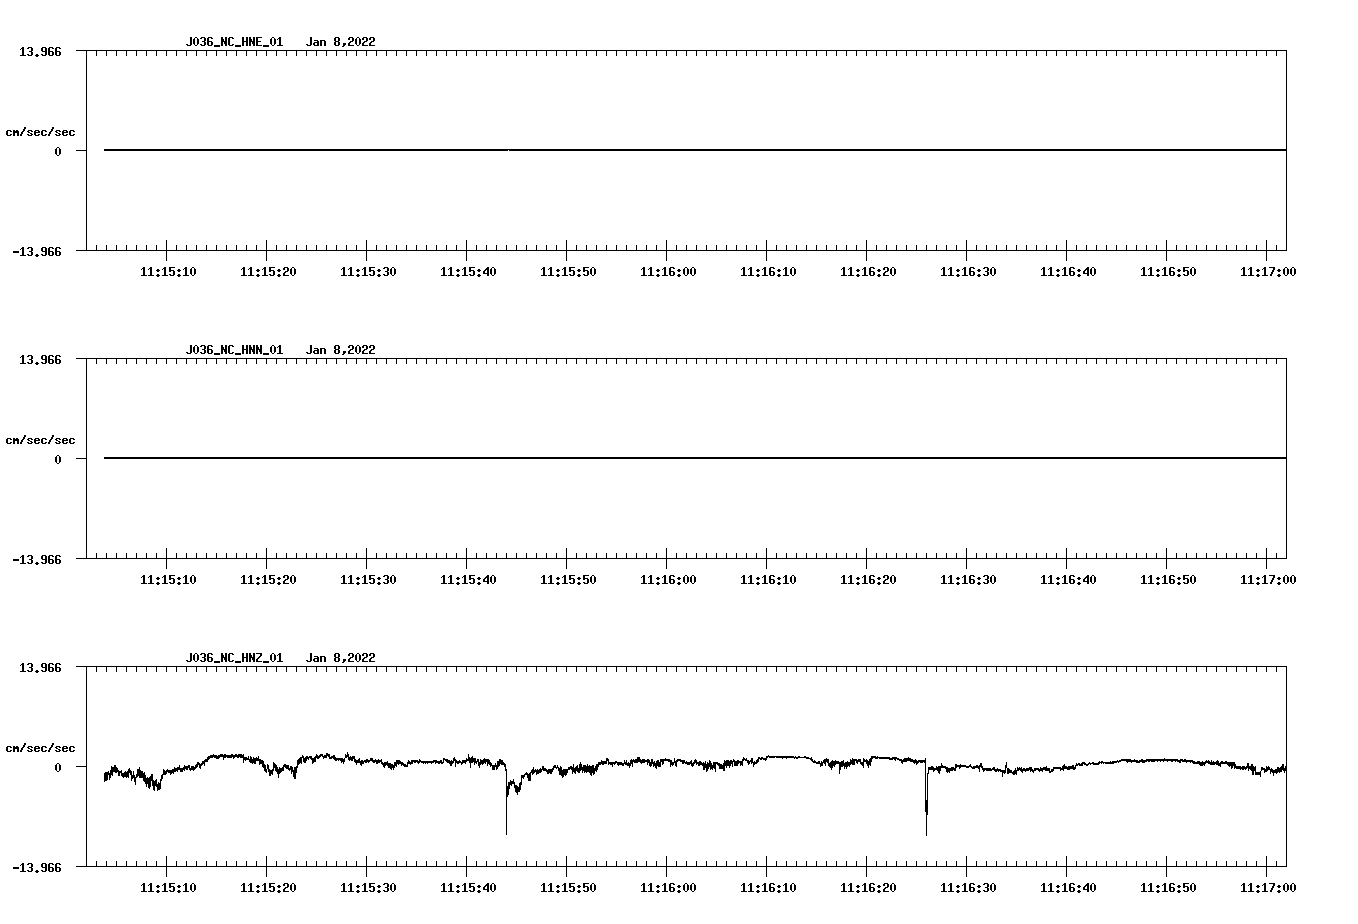Select the J036_NC_HNE_01 chart title
This screenshot has height=924, width=1358.
coord(234,42)
